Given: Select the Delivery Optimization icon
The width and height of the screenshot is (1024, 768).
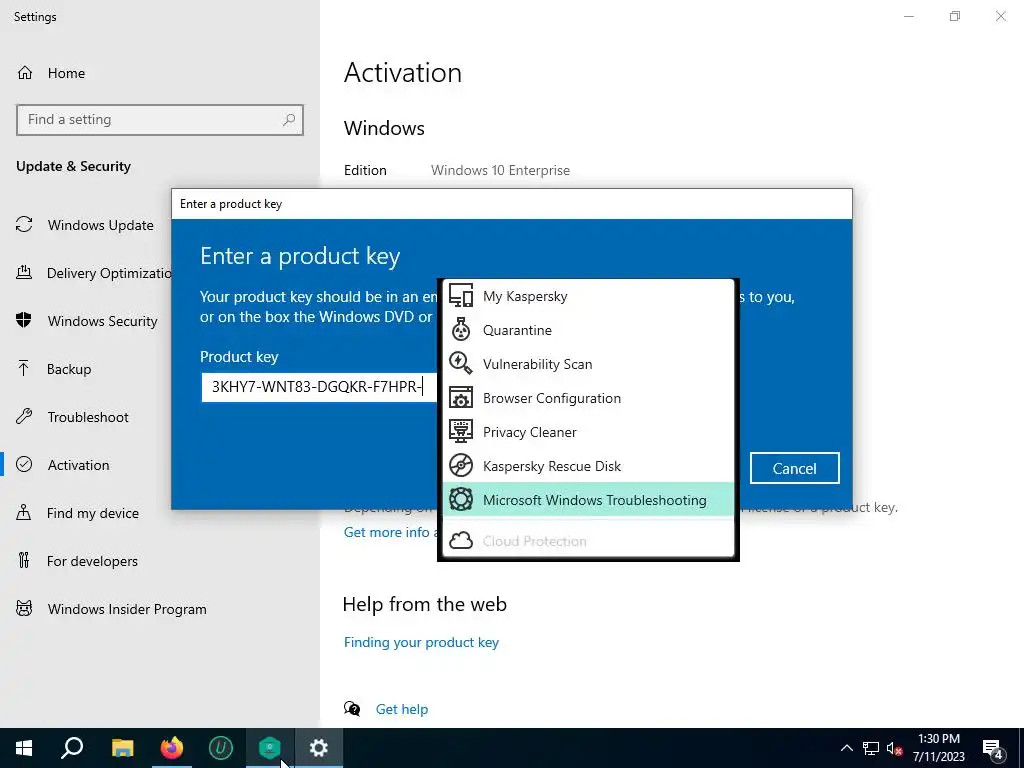Looking at the screenshot, I should click(24, 272).
